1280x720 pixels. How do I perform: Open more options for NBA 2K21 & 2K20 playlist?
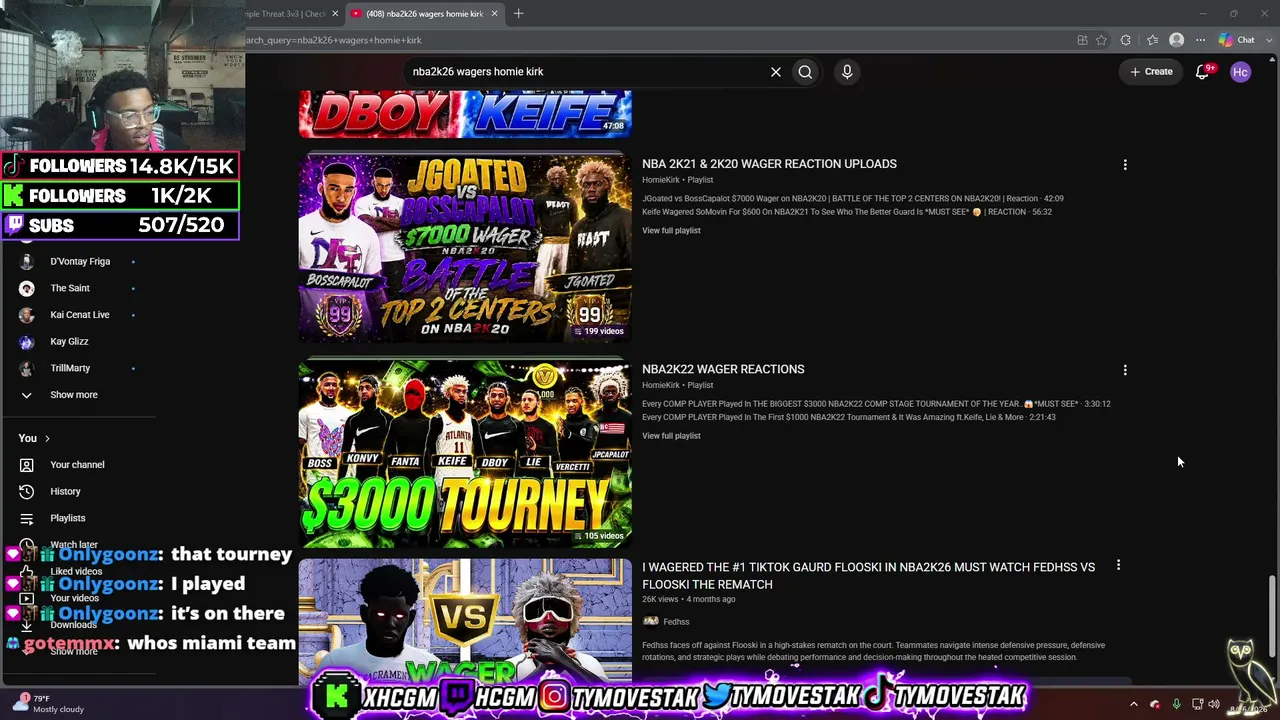(1125, 165)
